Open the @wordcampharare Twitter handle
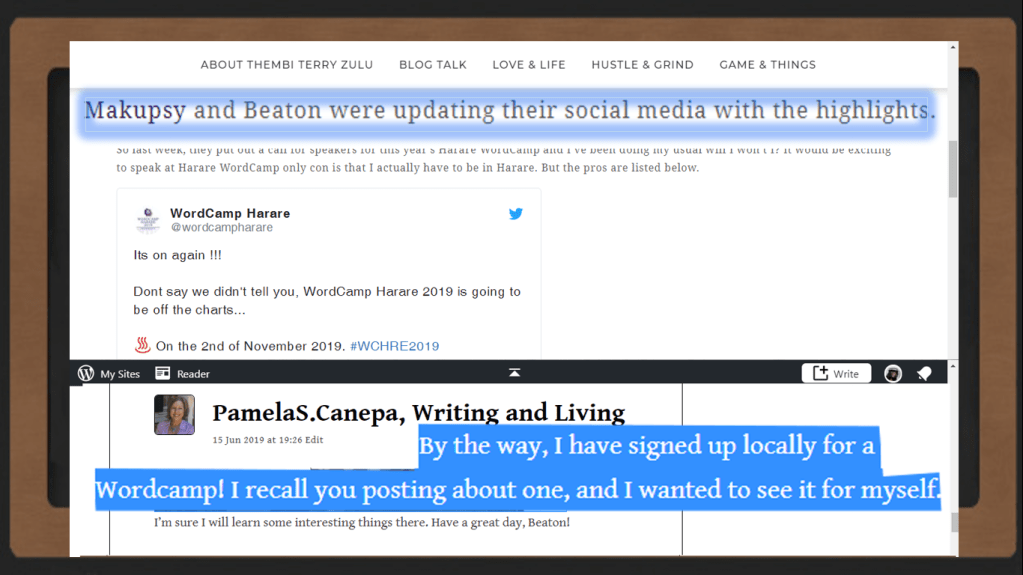Screen dimensions: 1023x575 pyautogui.click(x=221, y=228)
